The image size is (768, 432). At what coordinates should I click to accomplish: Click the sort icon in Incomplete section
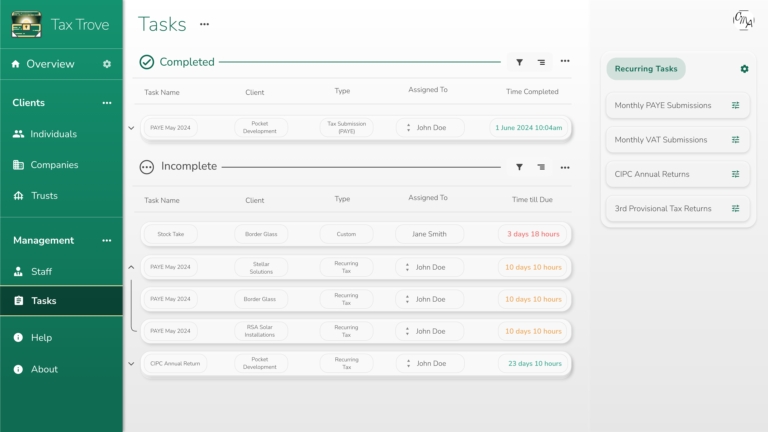(x=541, y=167)
